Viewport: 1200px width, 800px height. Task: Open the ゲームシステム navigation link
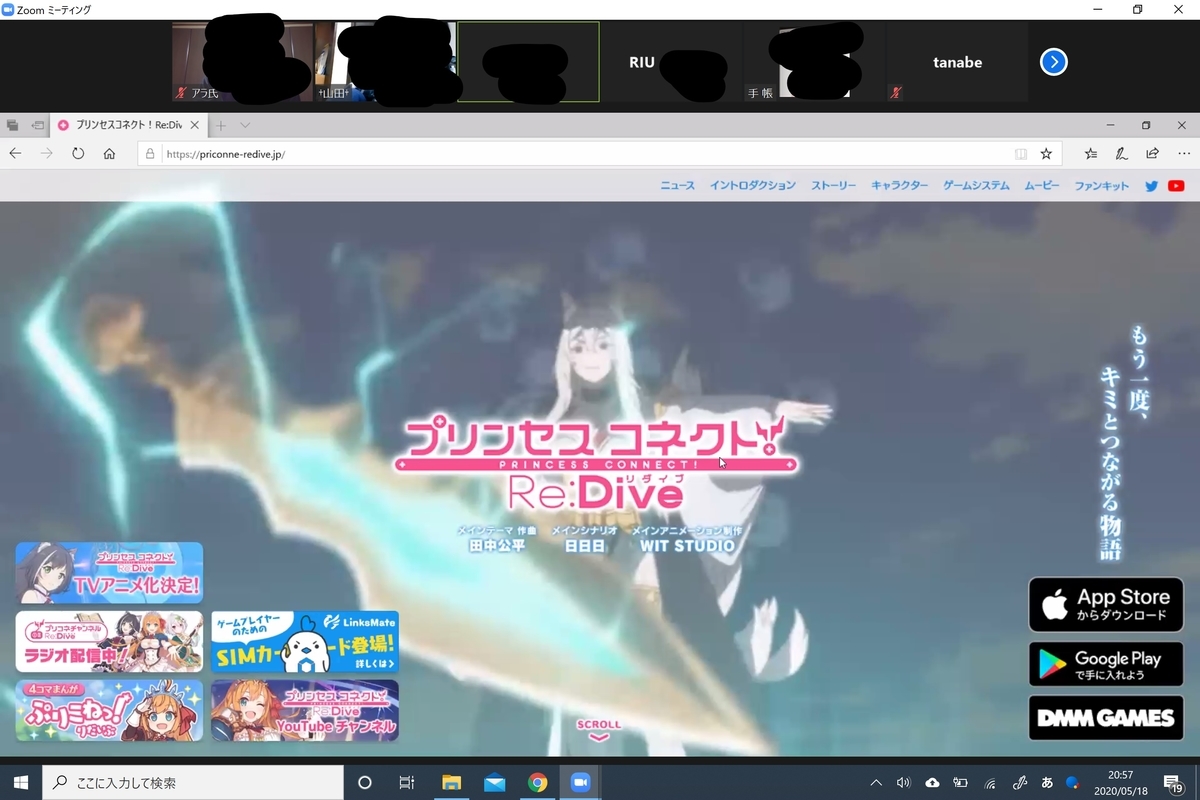tap(976, 186)
